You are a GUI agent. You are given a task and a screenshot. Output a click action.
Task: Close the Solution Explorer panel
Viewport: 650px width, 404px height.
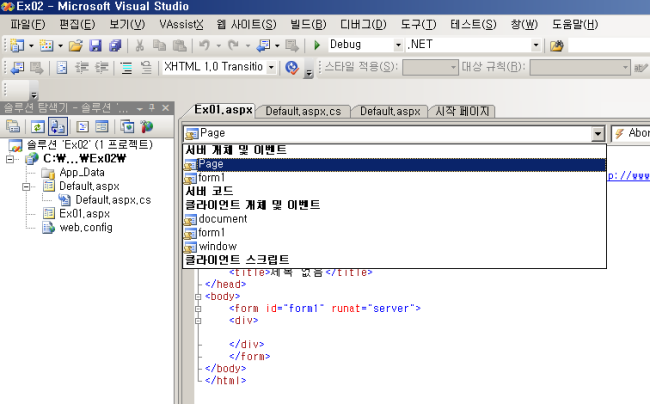point(165,106)
